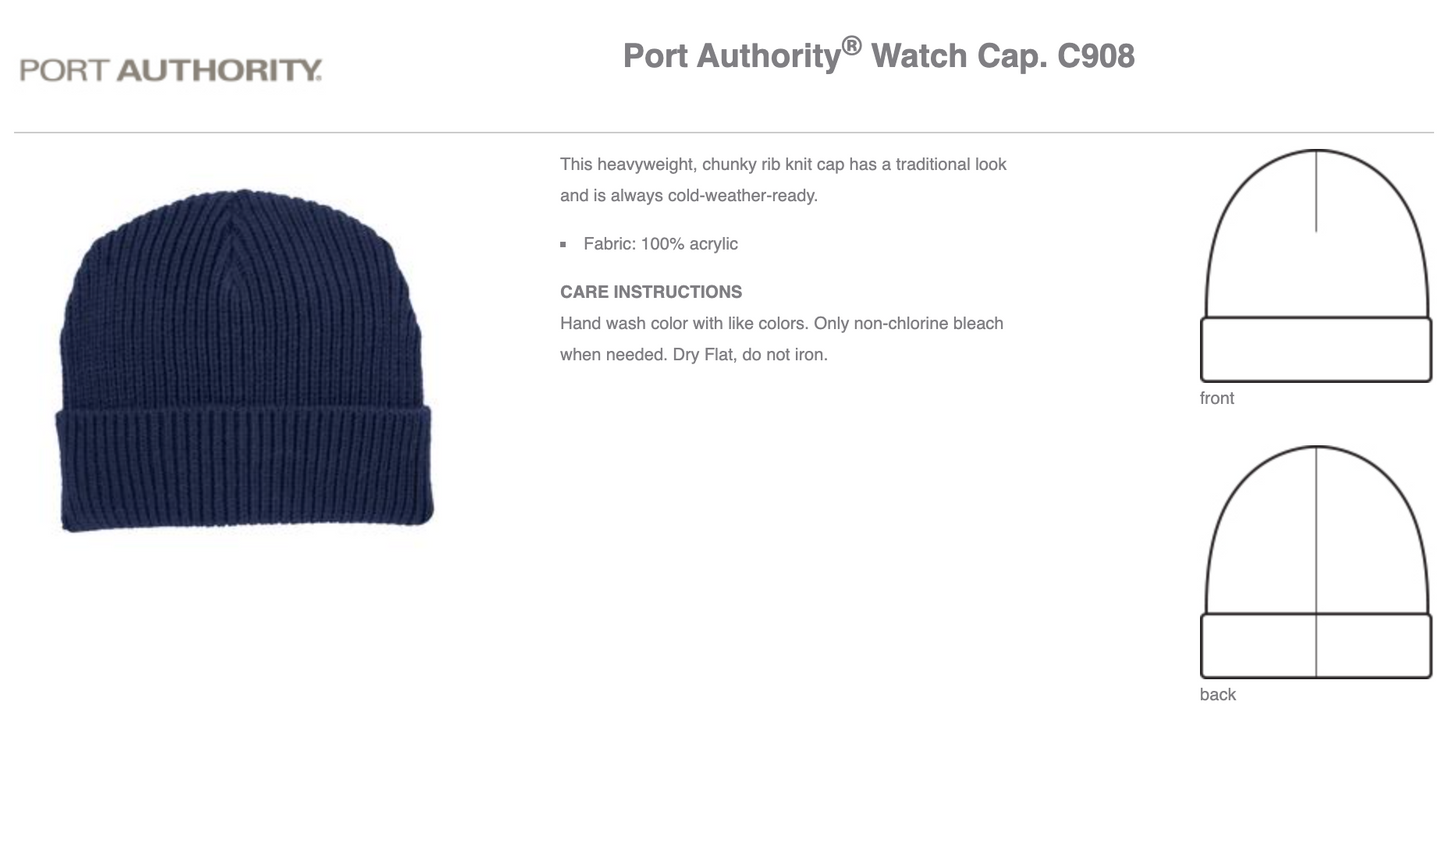
Task: Click the front view cap diagram
Action: [x=1316, y=265]
